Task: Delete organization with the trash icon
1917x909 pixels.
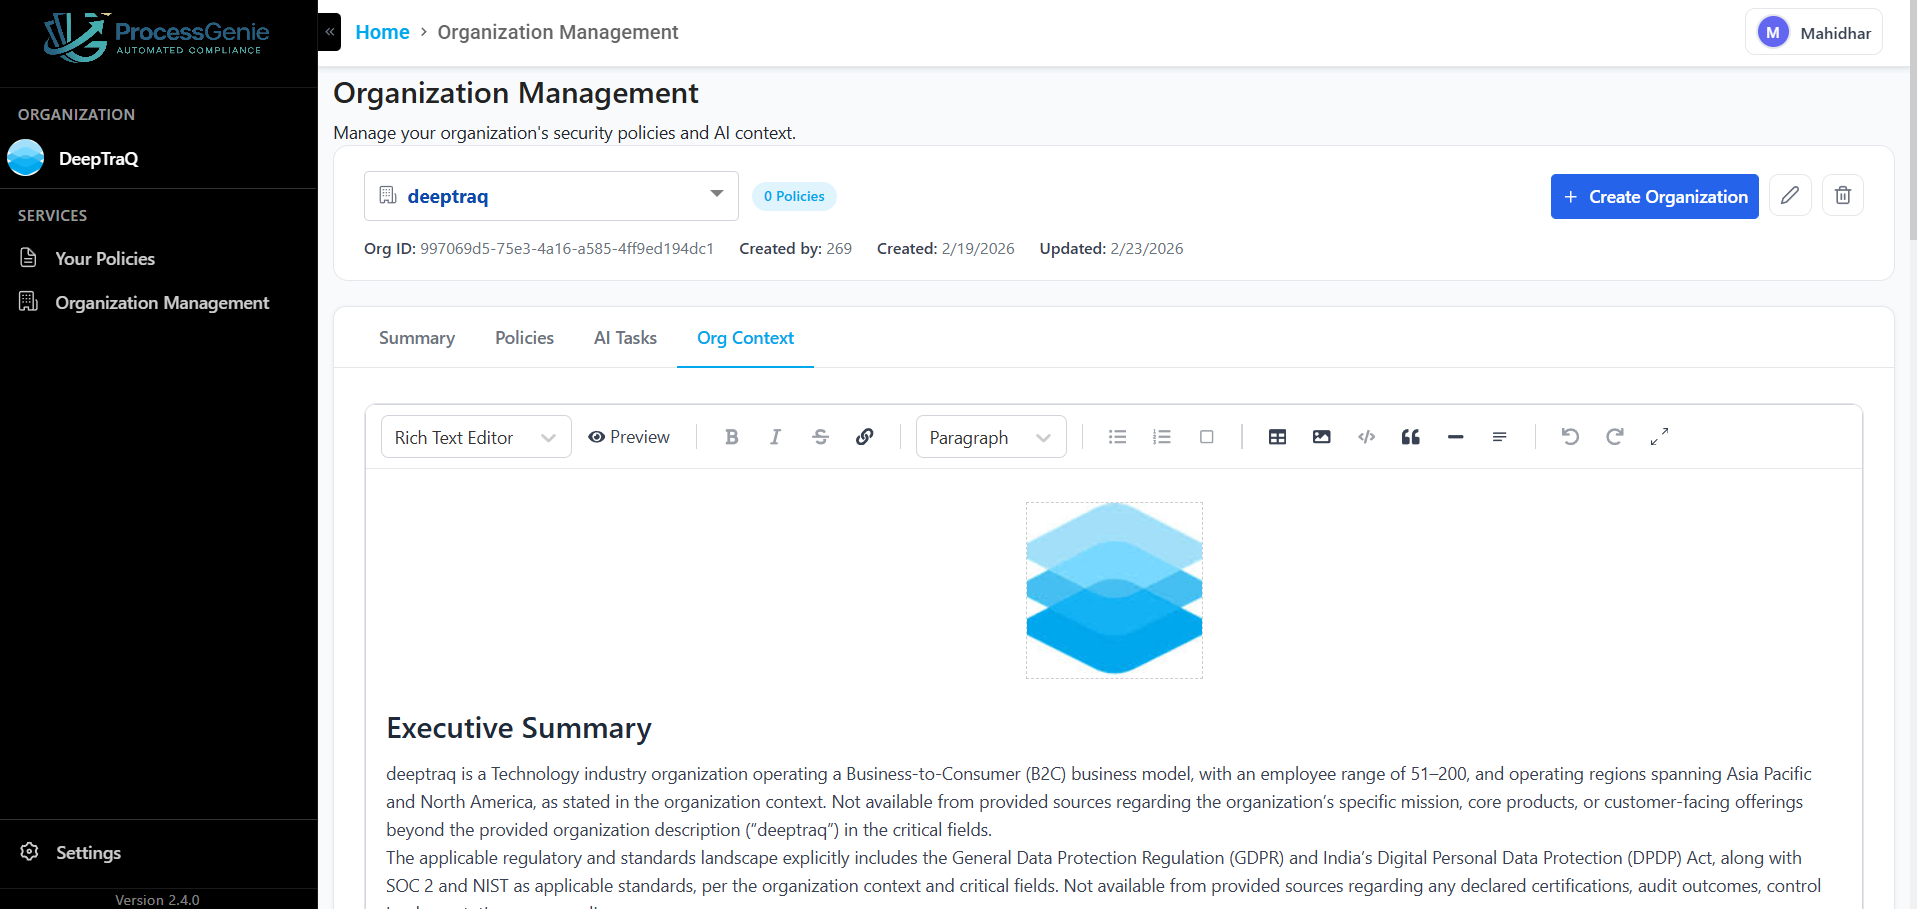Action: click(1843, 195)
